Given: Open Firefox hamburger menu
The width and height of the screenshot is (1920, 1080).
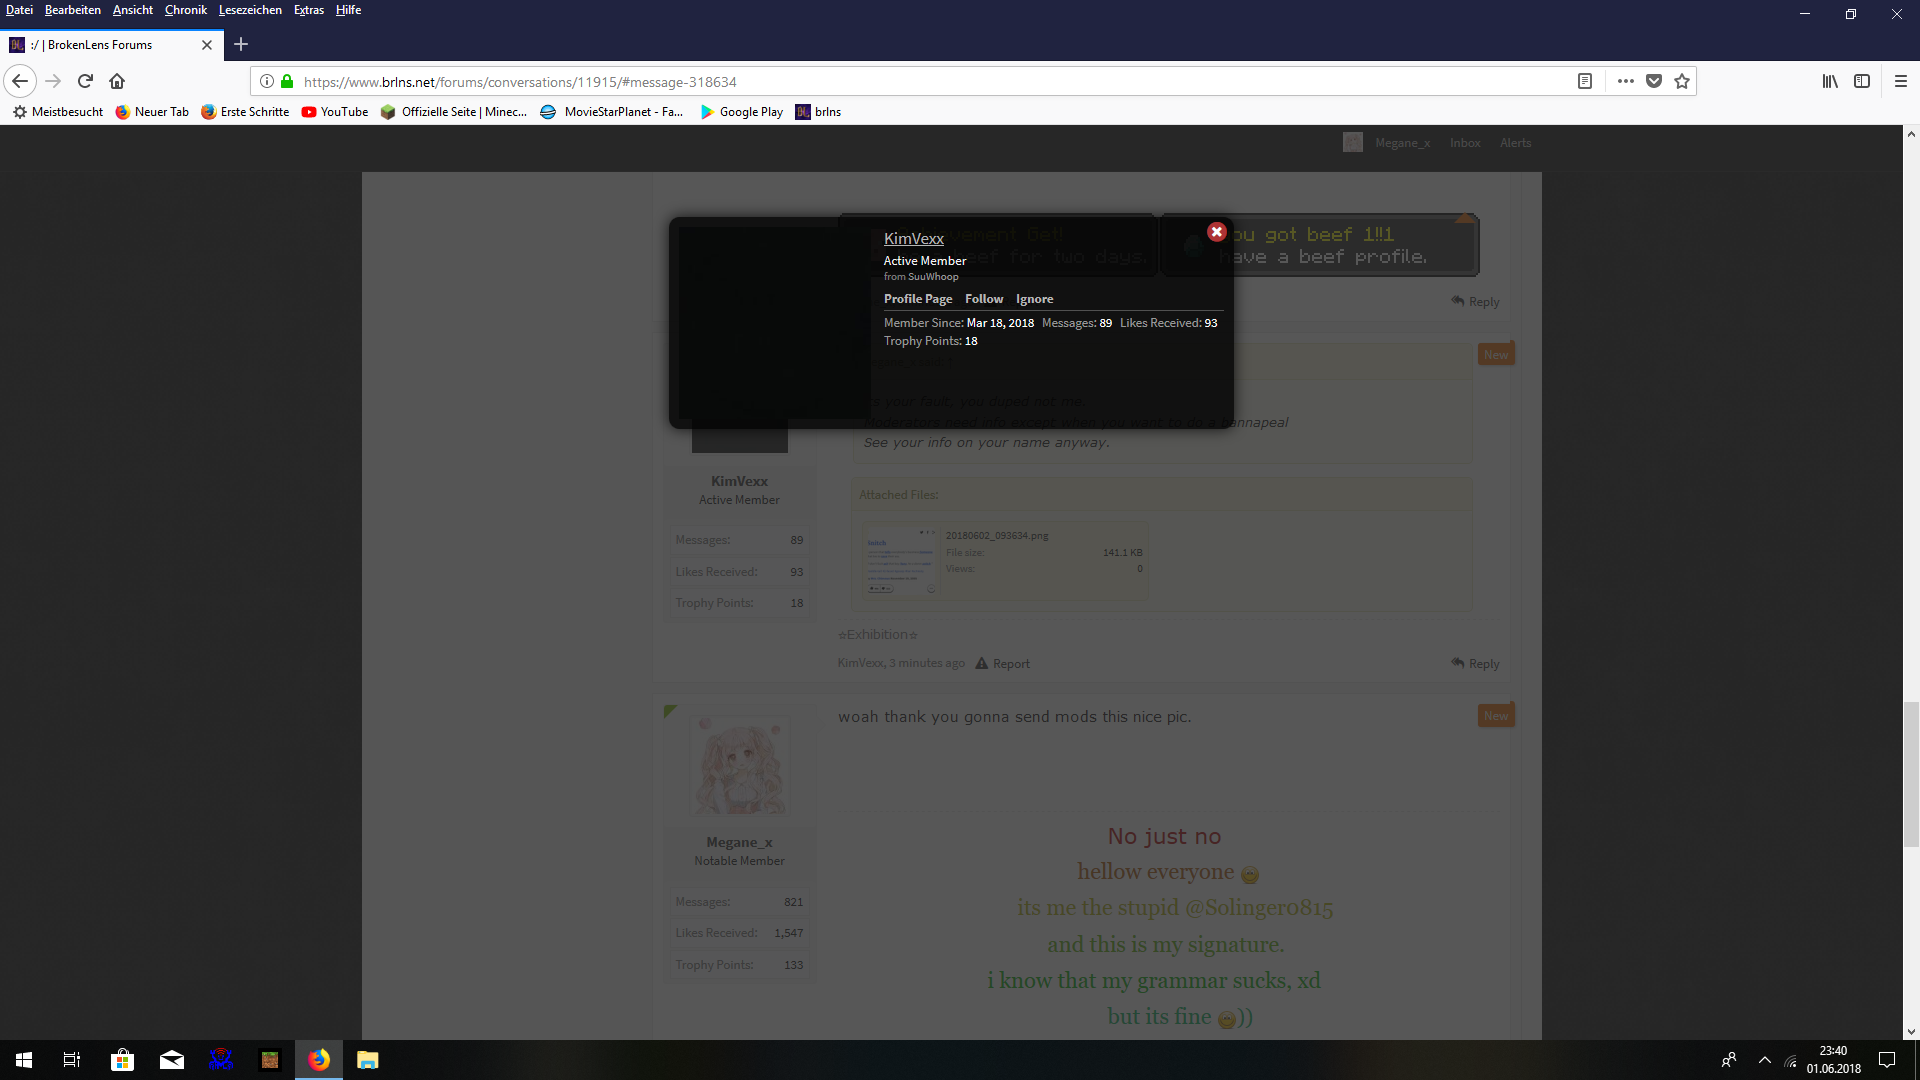Looking at the screenshot, I should tap(1901, 81).
